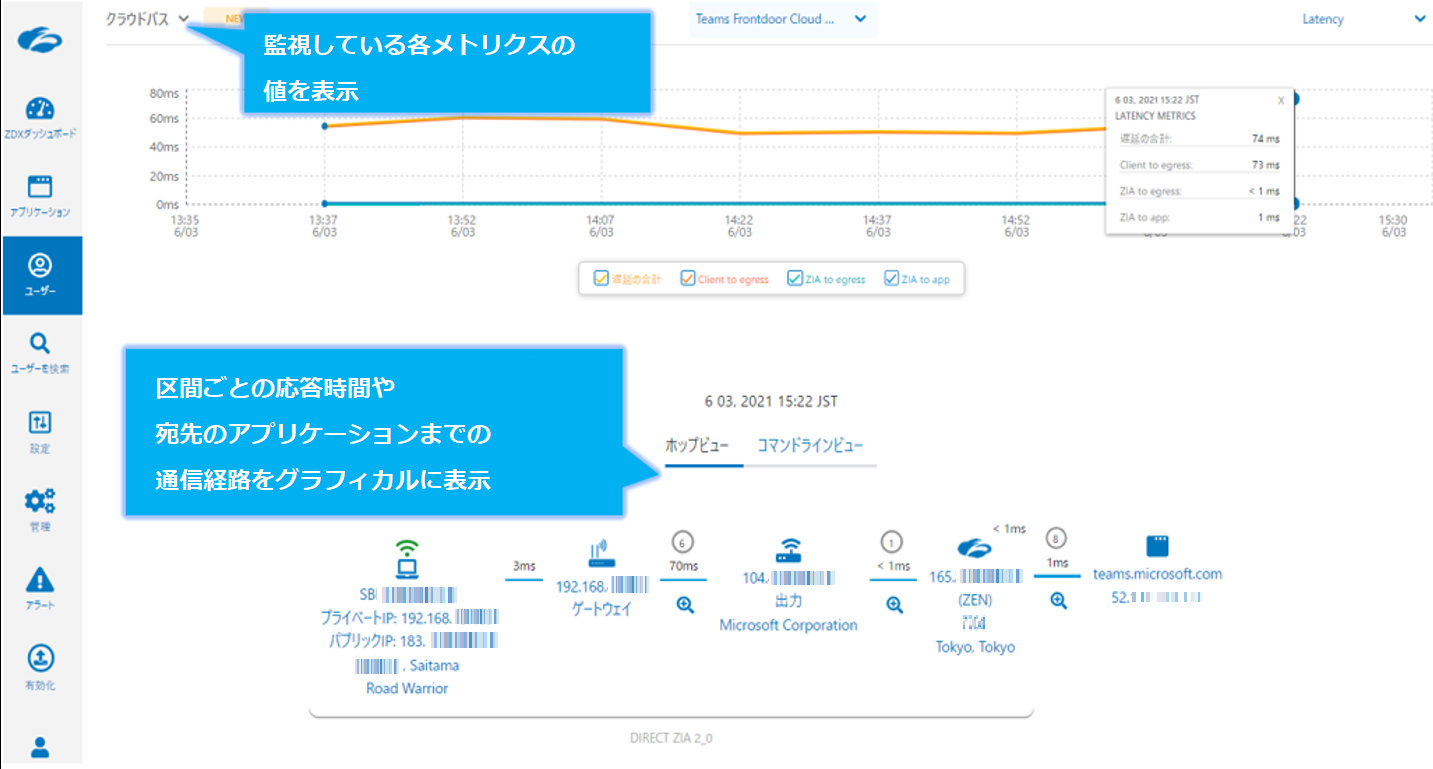Click the 73 ms Client to egress value
The width and height of the screenshot is (1433, 769).
(1265, 165)
